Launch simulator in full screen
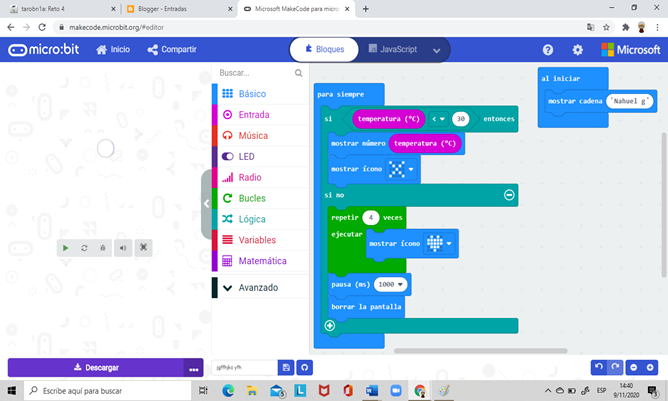668x401 pixels. pos(144,248)
